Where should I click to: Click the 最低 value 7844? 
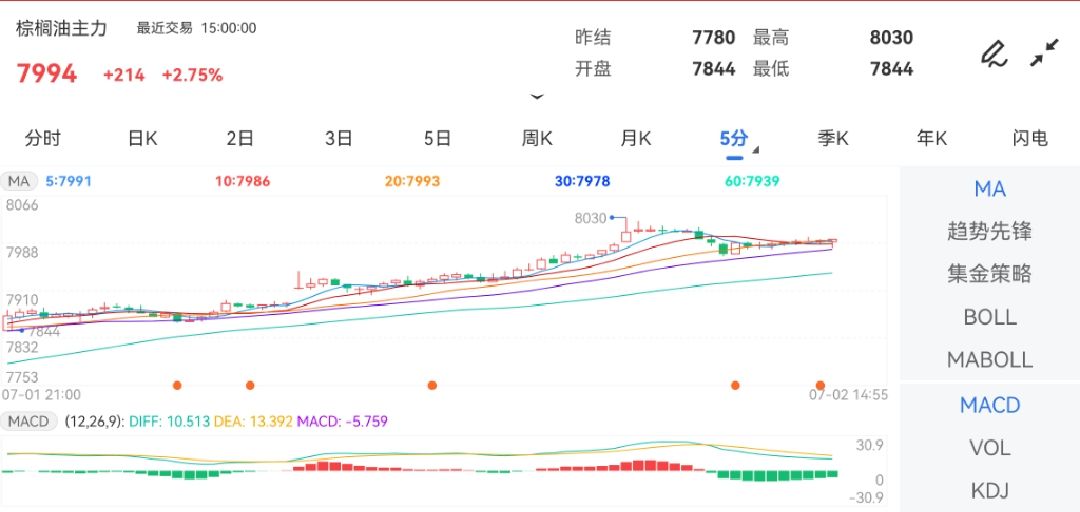coord(891,69)
